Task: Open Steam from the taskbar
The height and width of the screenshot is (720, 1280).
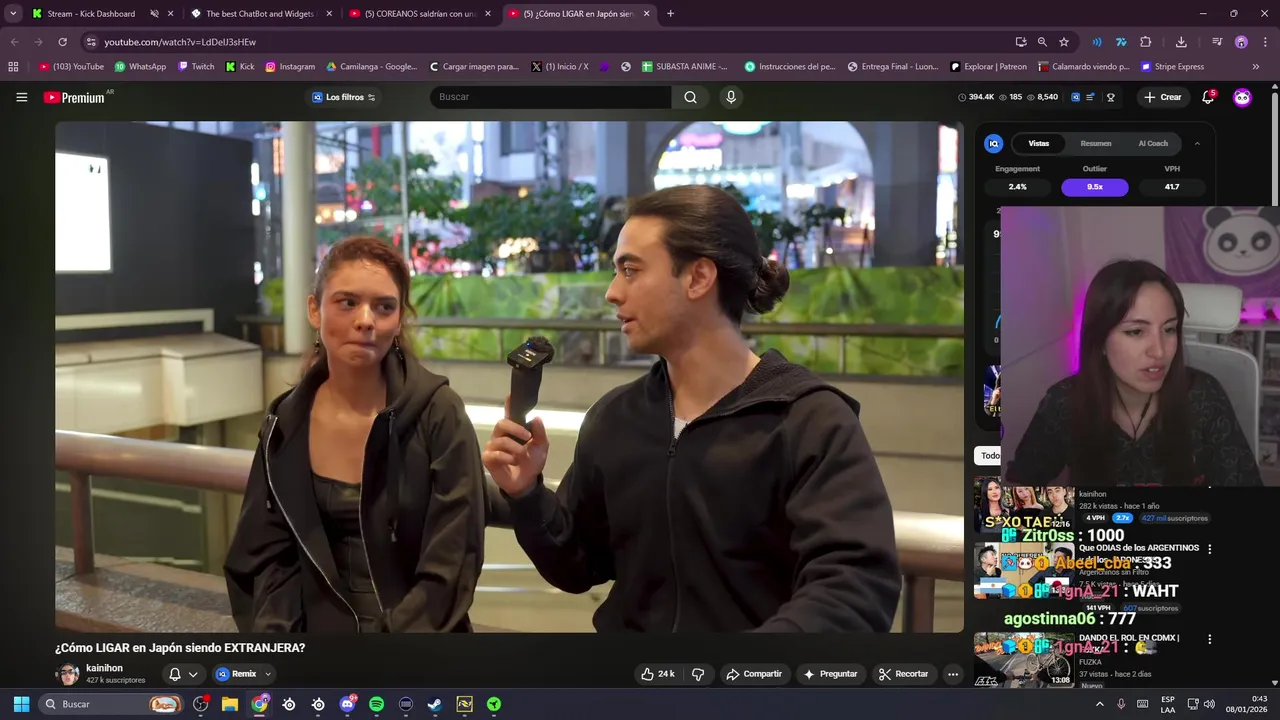Action: [x=435, y=704]
